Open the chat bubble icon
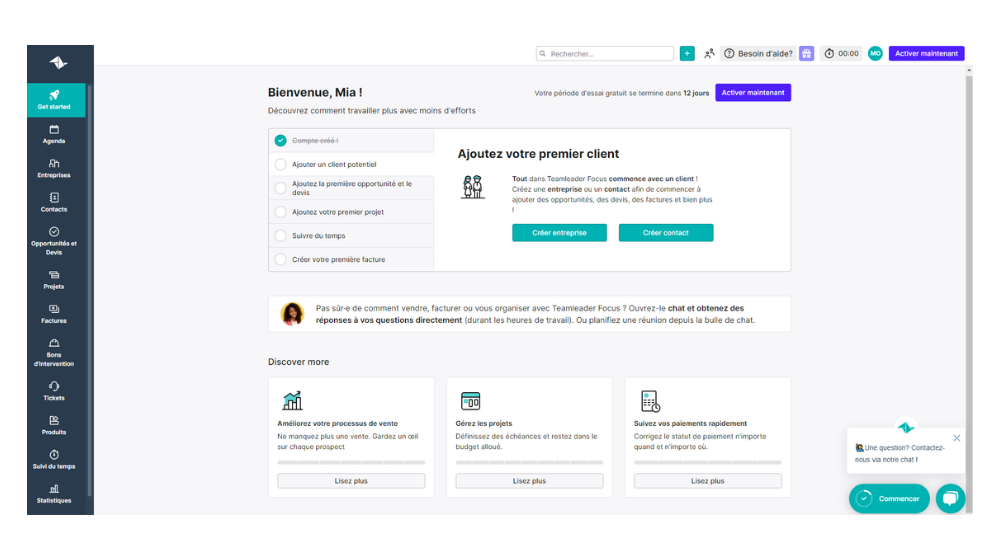Screen dimensions: 1000x560 pyautogui.click(x=950, y=499)
